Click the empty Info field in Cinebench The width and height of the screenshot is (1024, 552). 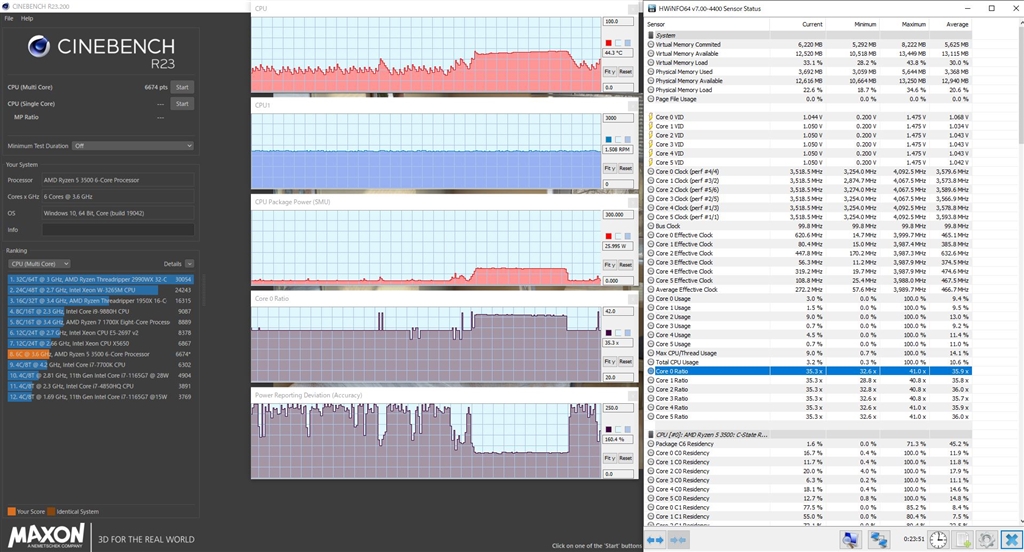coord(118,230)
